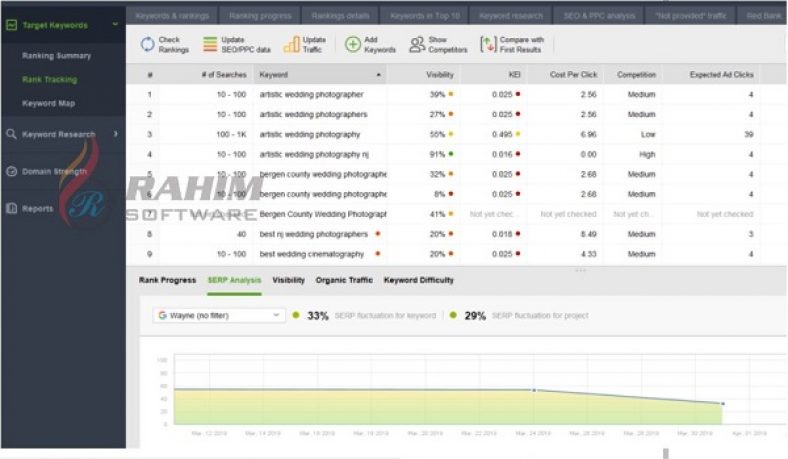Expand the Keyword Research section arrow
Viewport: 788px width, 459px height.
tap(116, 134)
